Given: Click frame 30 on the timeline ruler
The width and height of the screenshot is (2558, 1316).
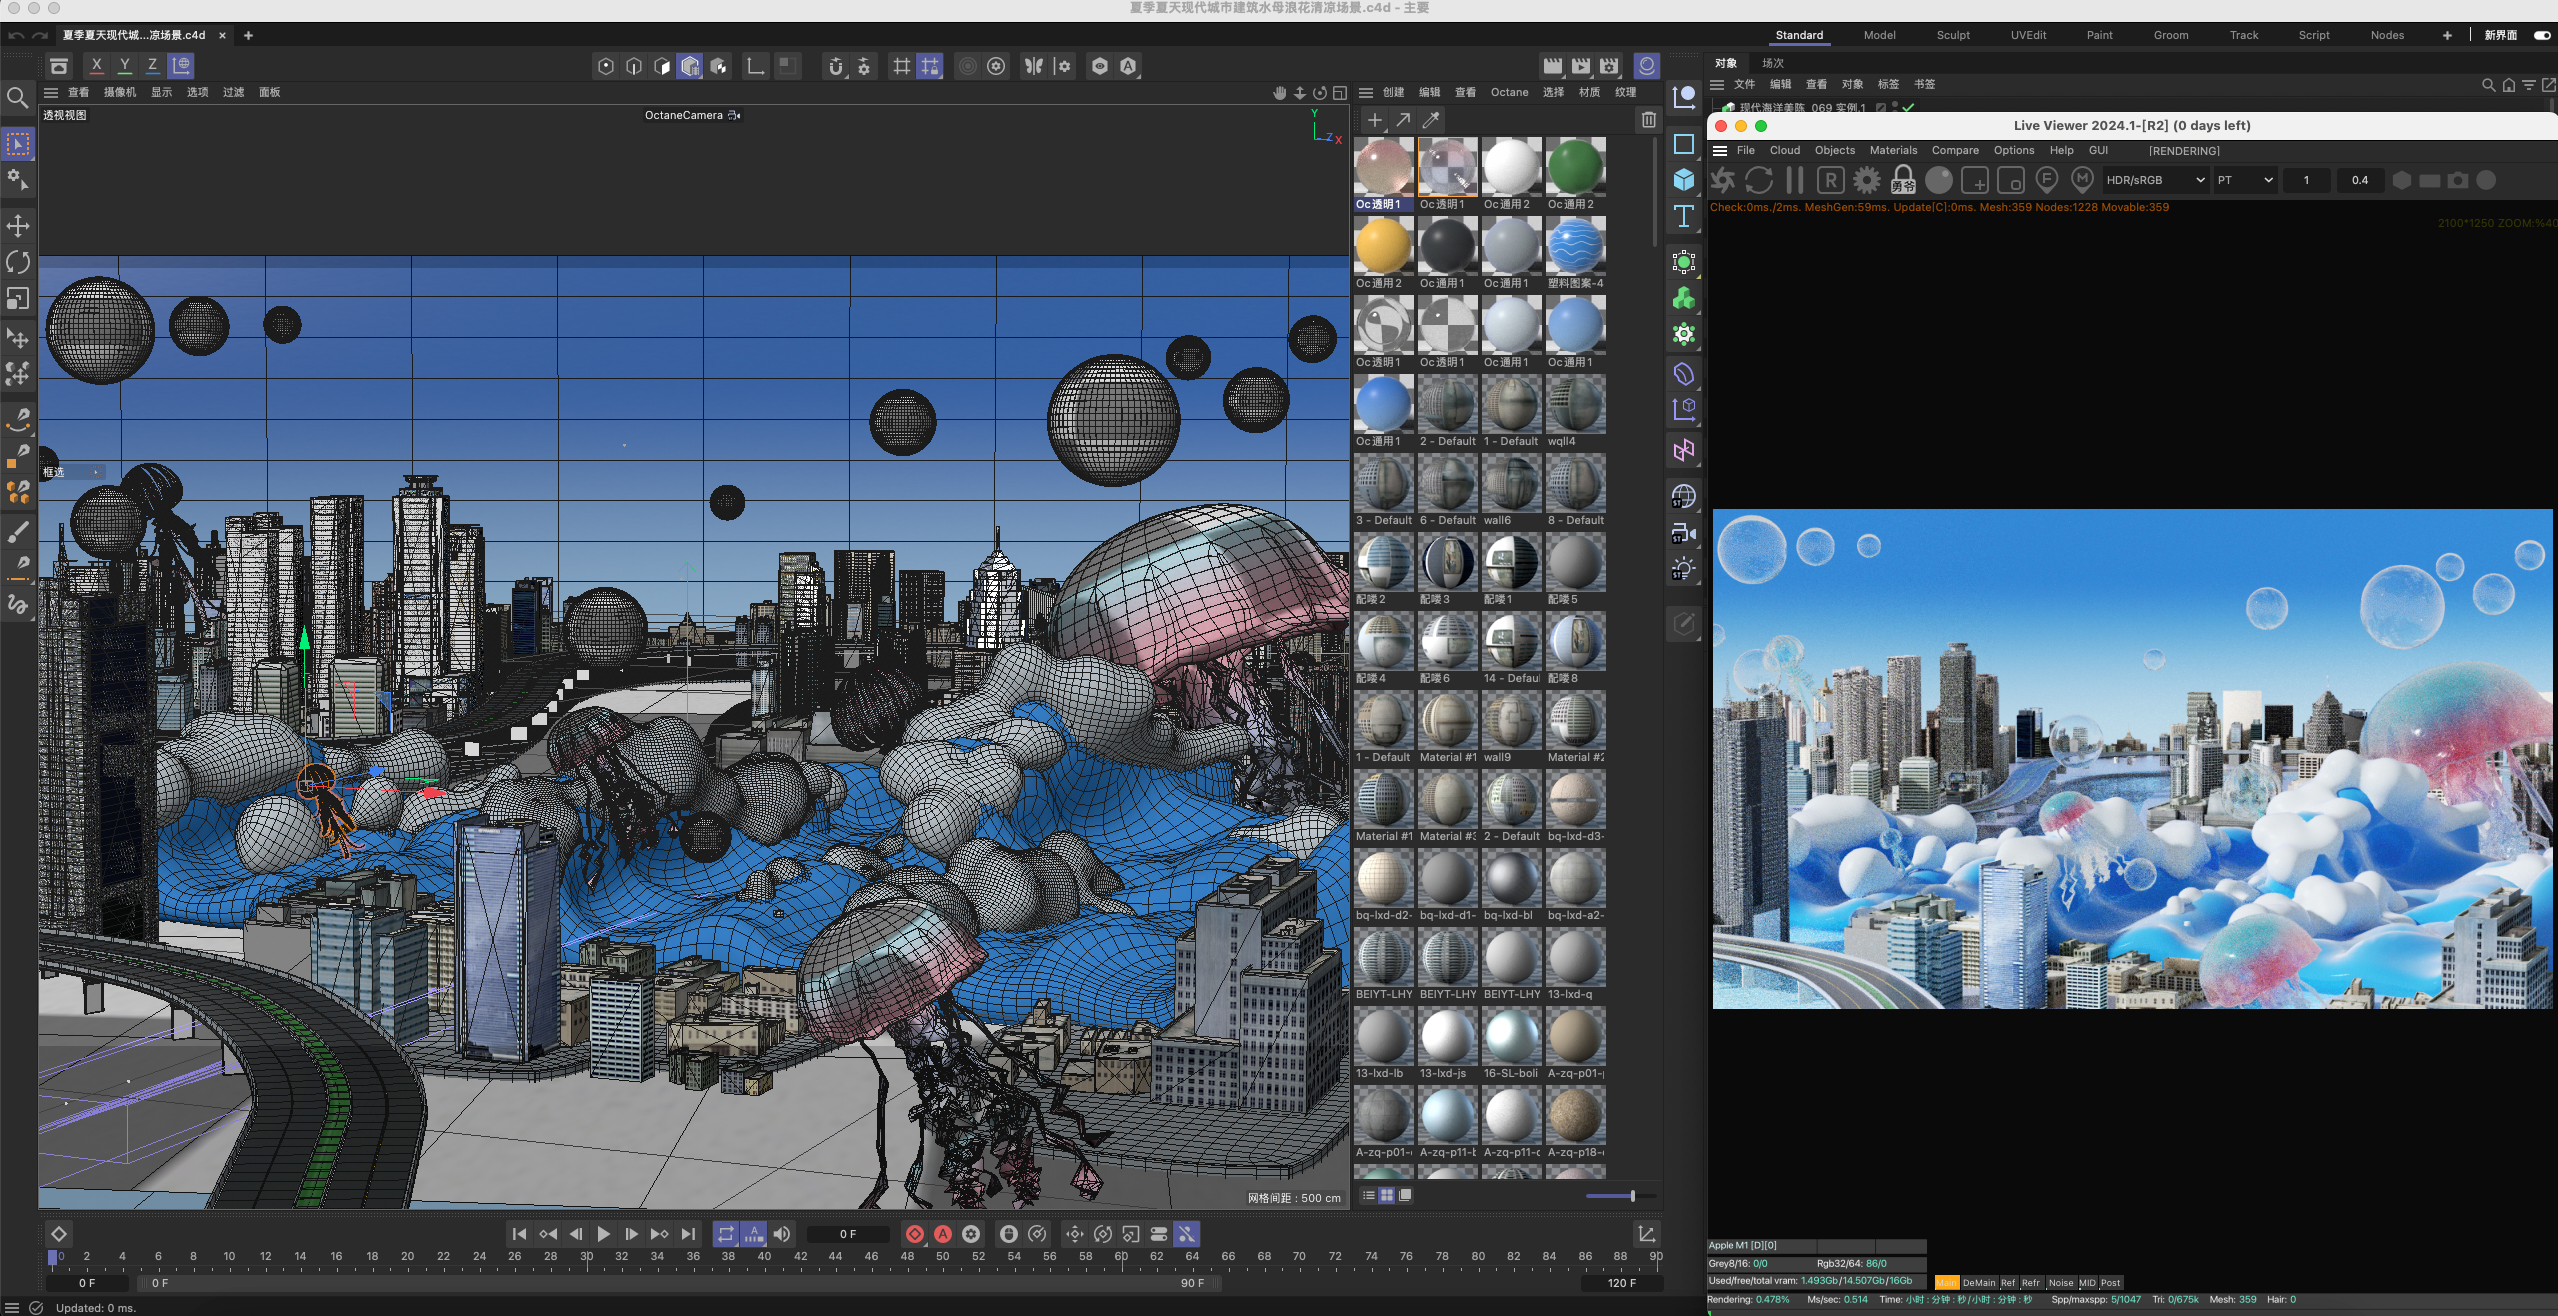Looking at the screenshot, I should click(586, 1257).
